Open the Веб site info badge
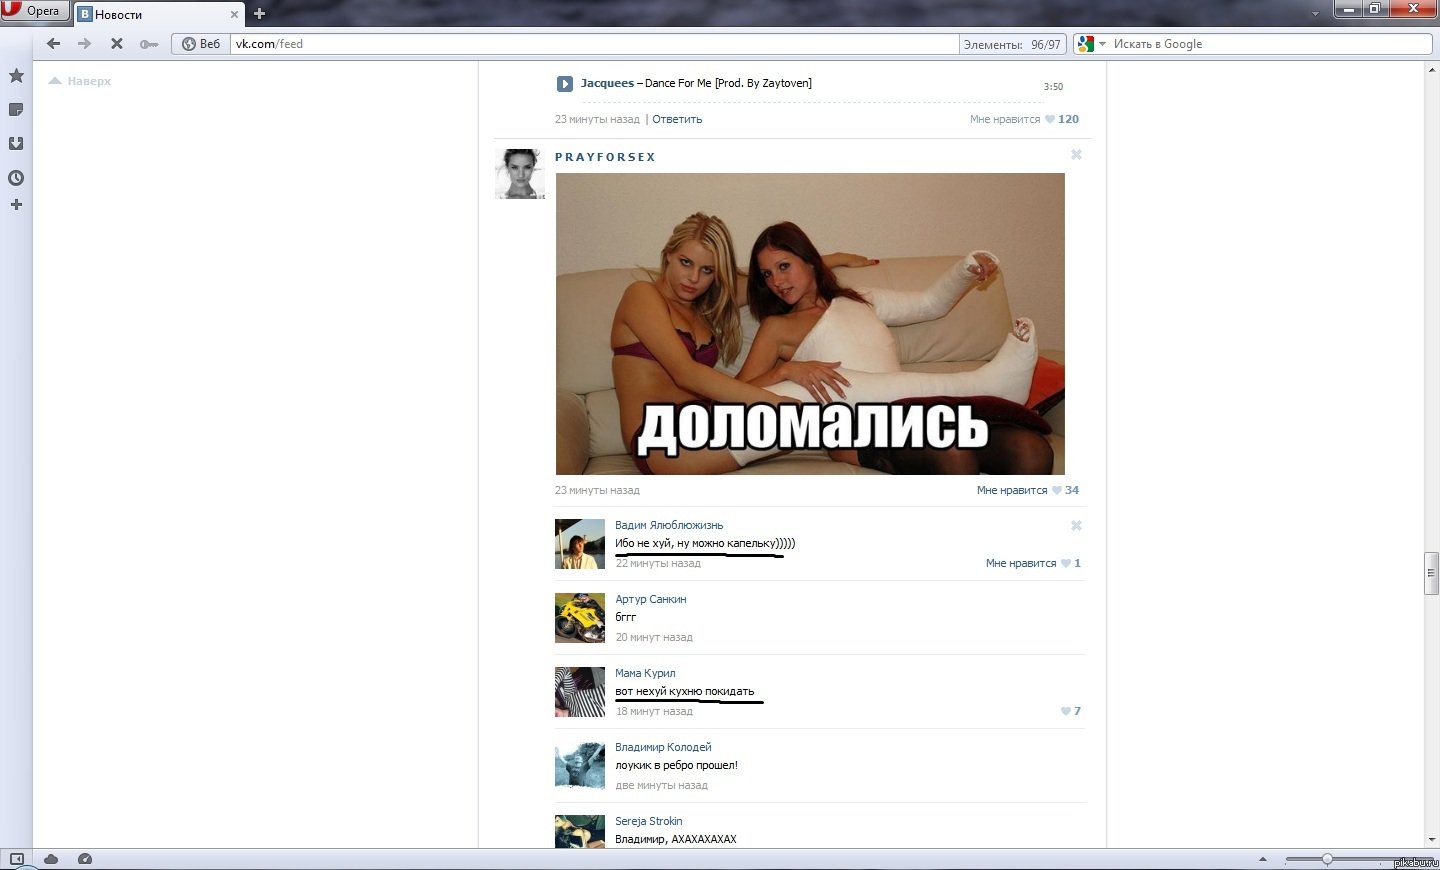This screenshot has height=870, width=1440. pos(201,44)
